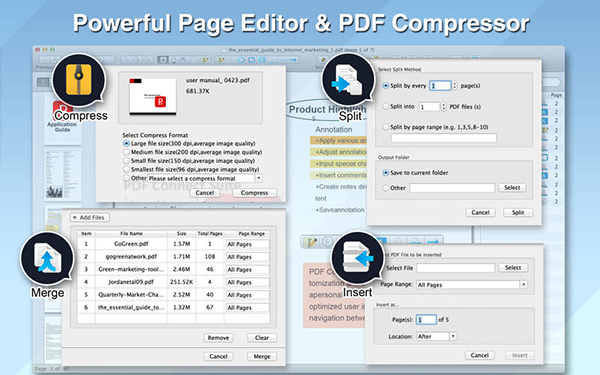Edit page range of gogreenatwork.pdf row

coord(247,257)
